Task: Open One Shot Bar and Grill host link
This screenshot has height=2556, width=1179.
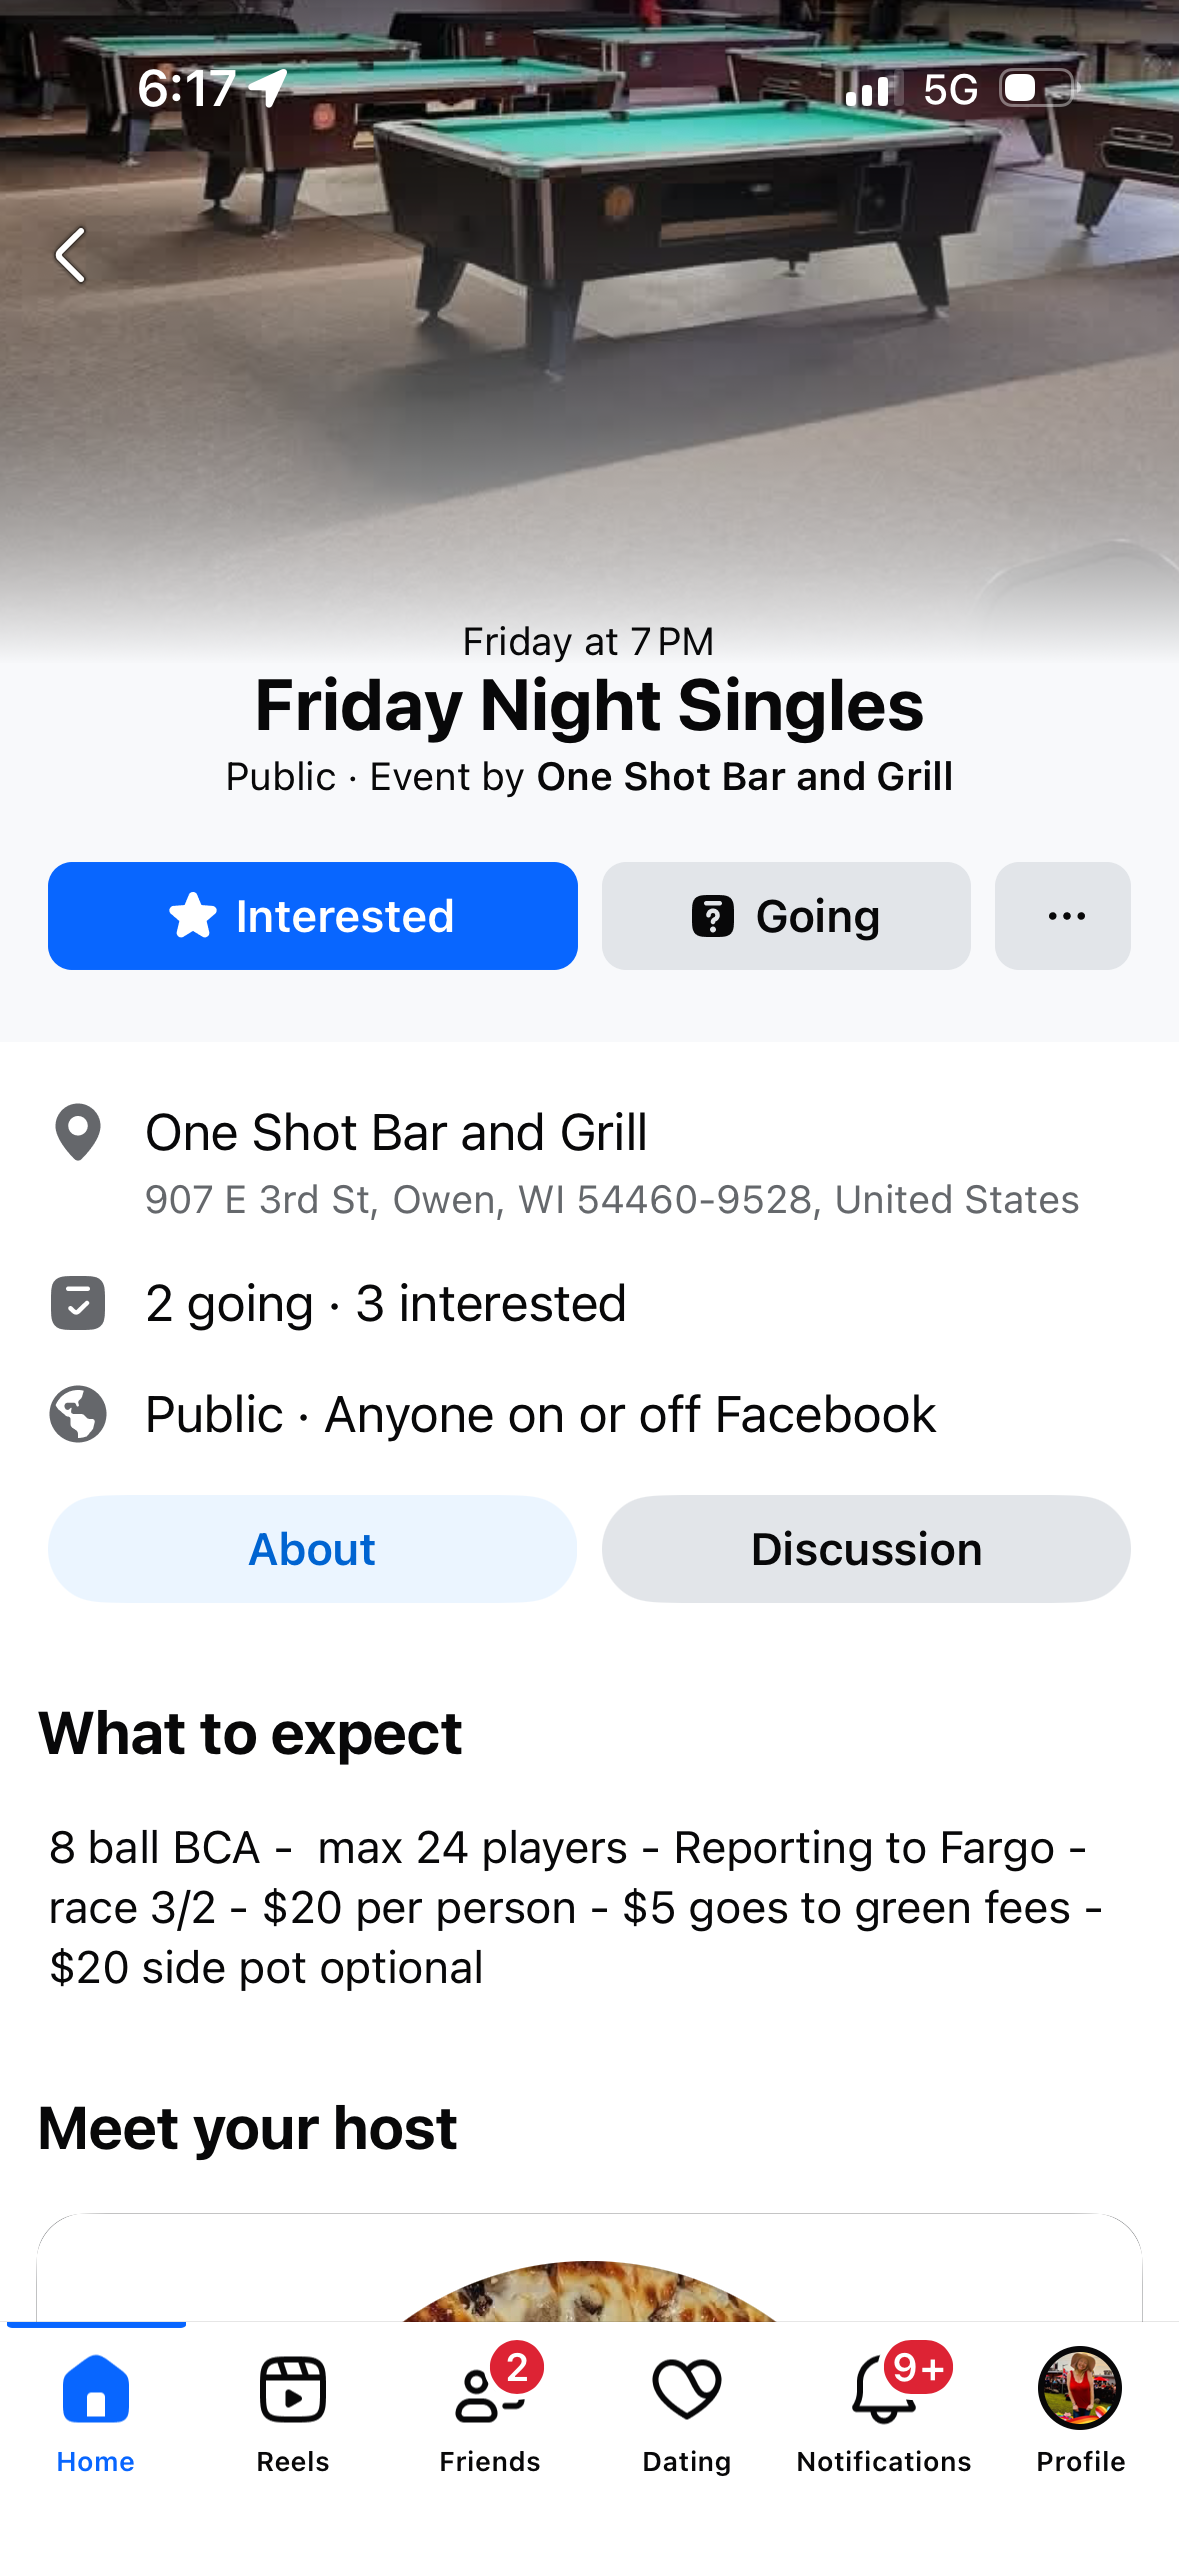Action: (x=744, y=777)
